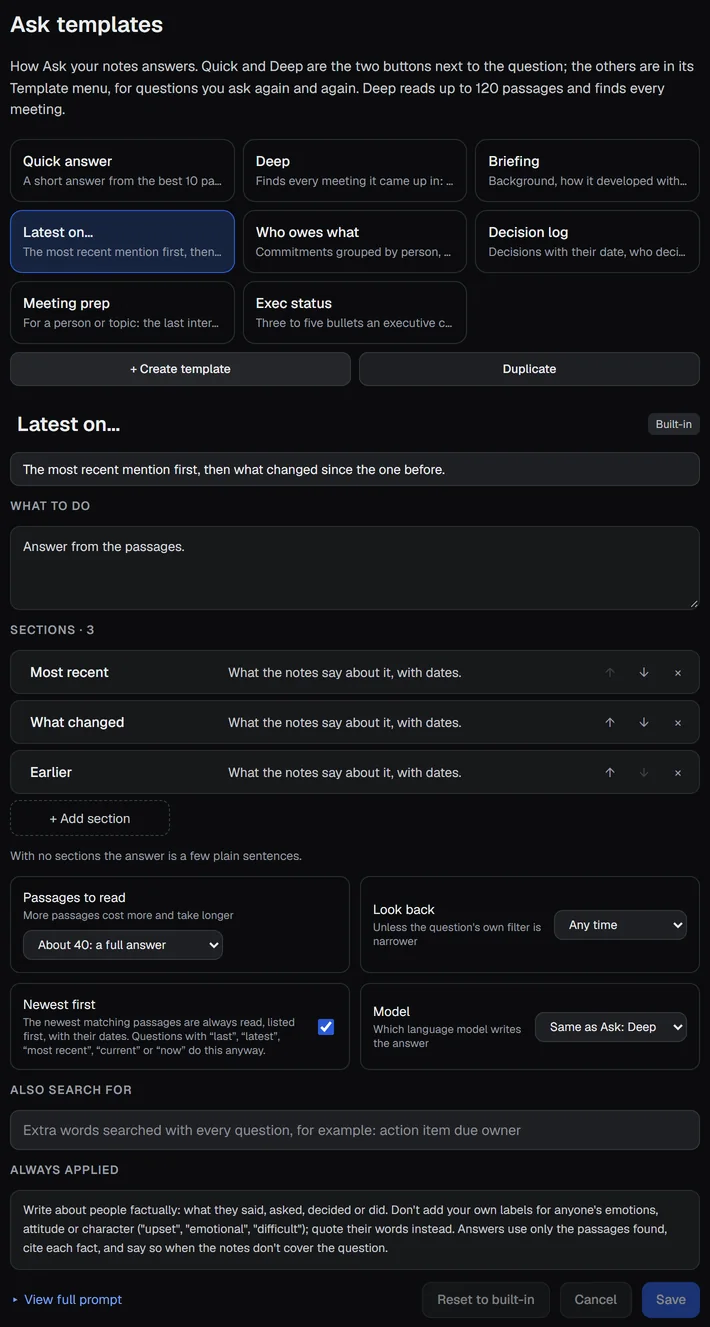Select the Latest on… template card
The image size is (710, 1327).
pos(122,241)
